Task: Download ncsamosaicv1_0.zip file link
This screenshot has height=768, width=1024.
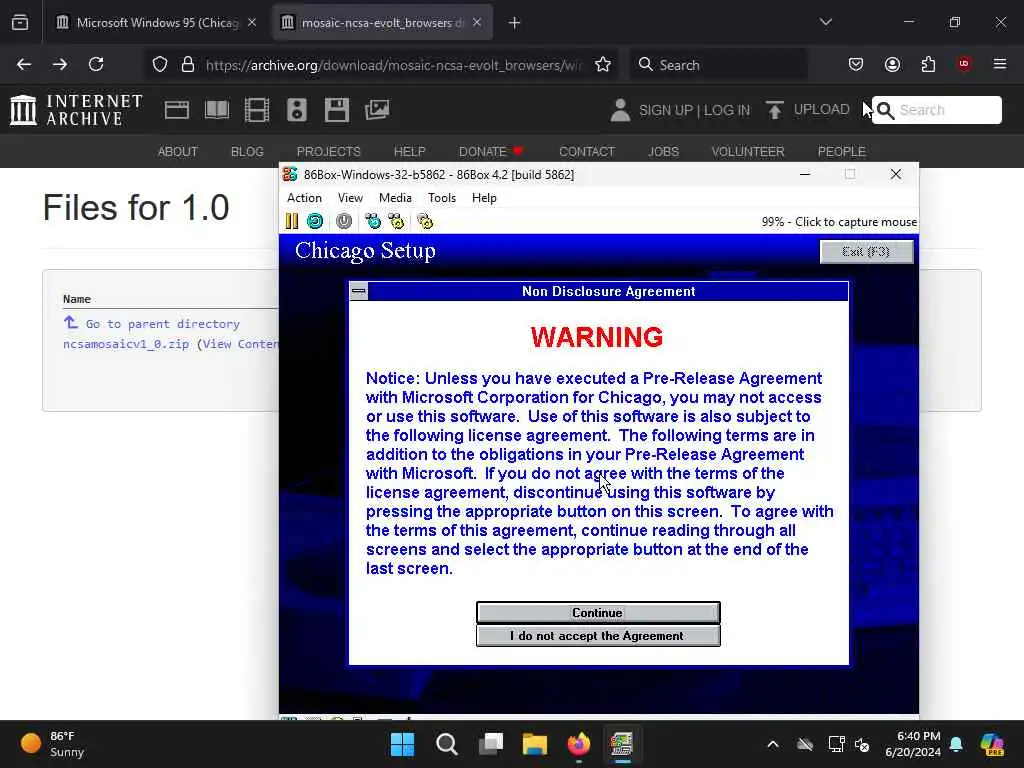Action: (x=126, y=344)
